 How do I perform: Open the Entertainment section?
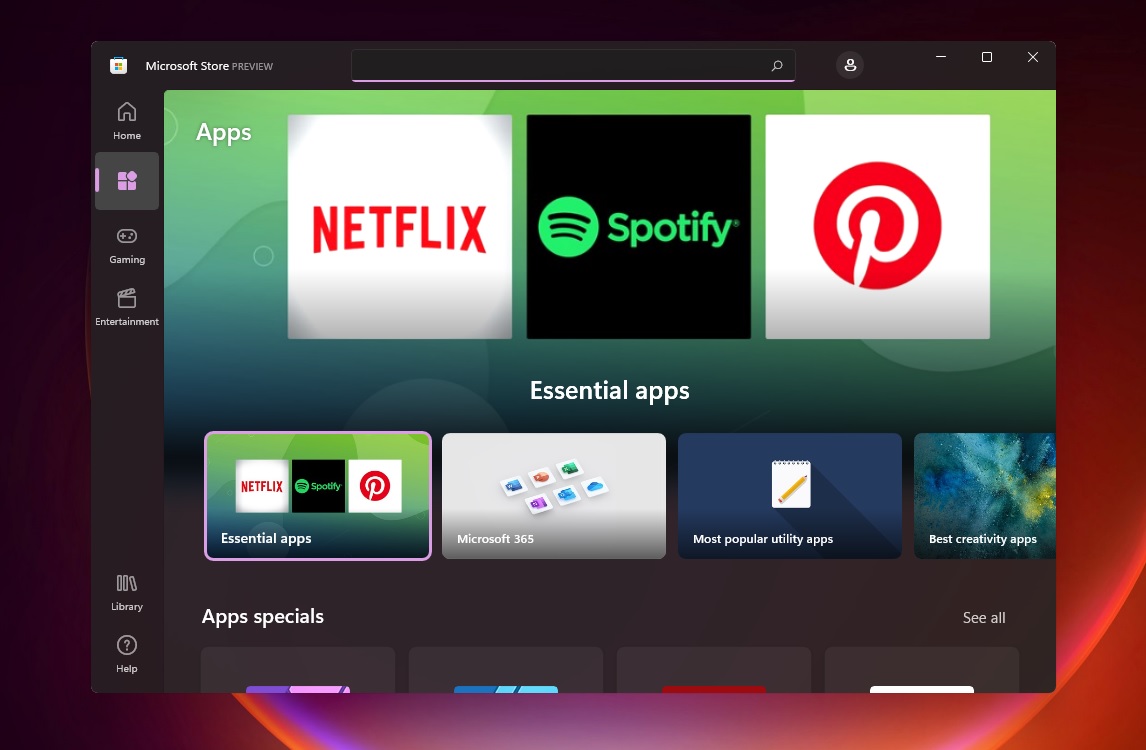[x=126, y=307]
